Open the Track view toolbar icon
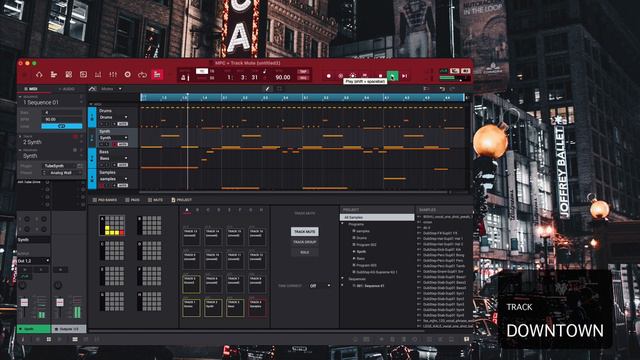 54,75
